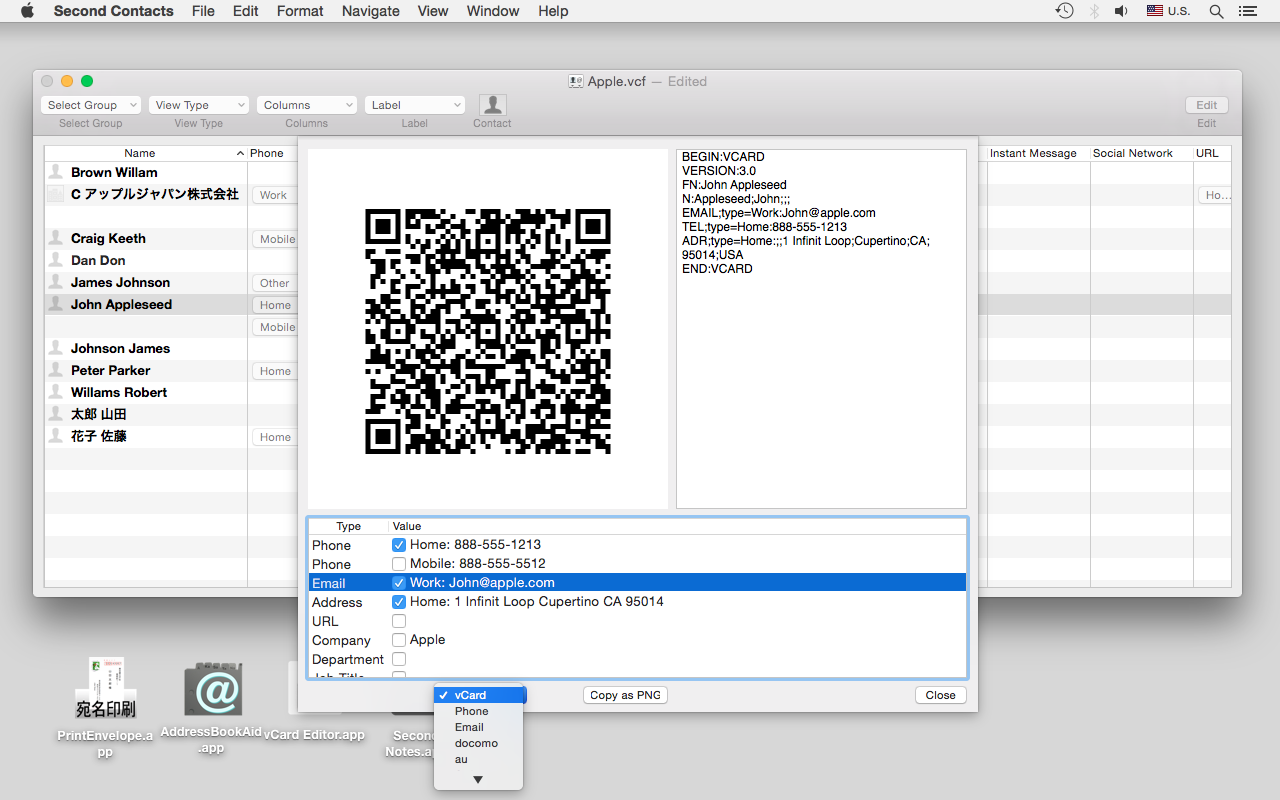Open Notification Center icon

coord(1247,11)
